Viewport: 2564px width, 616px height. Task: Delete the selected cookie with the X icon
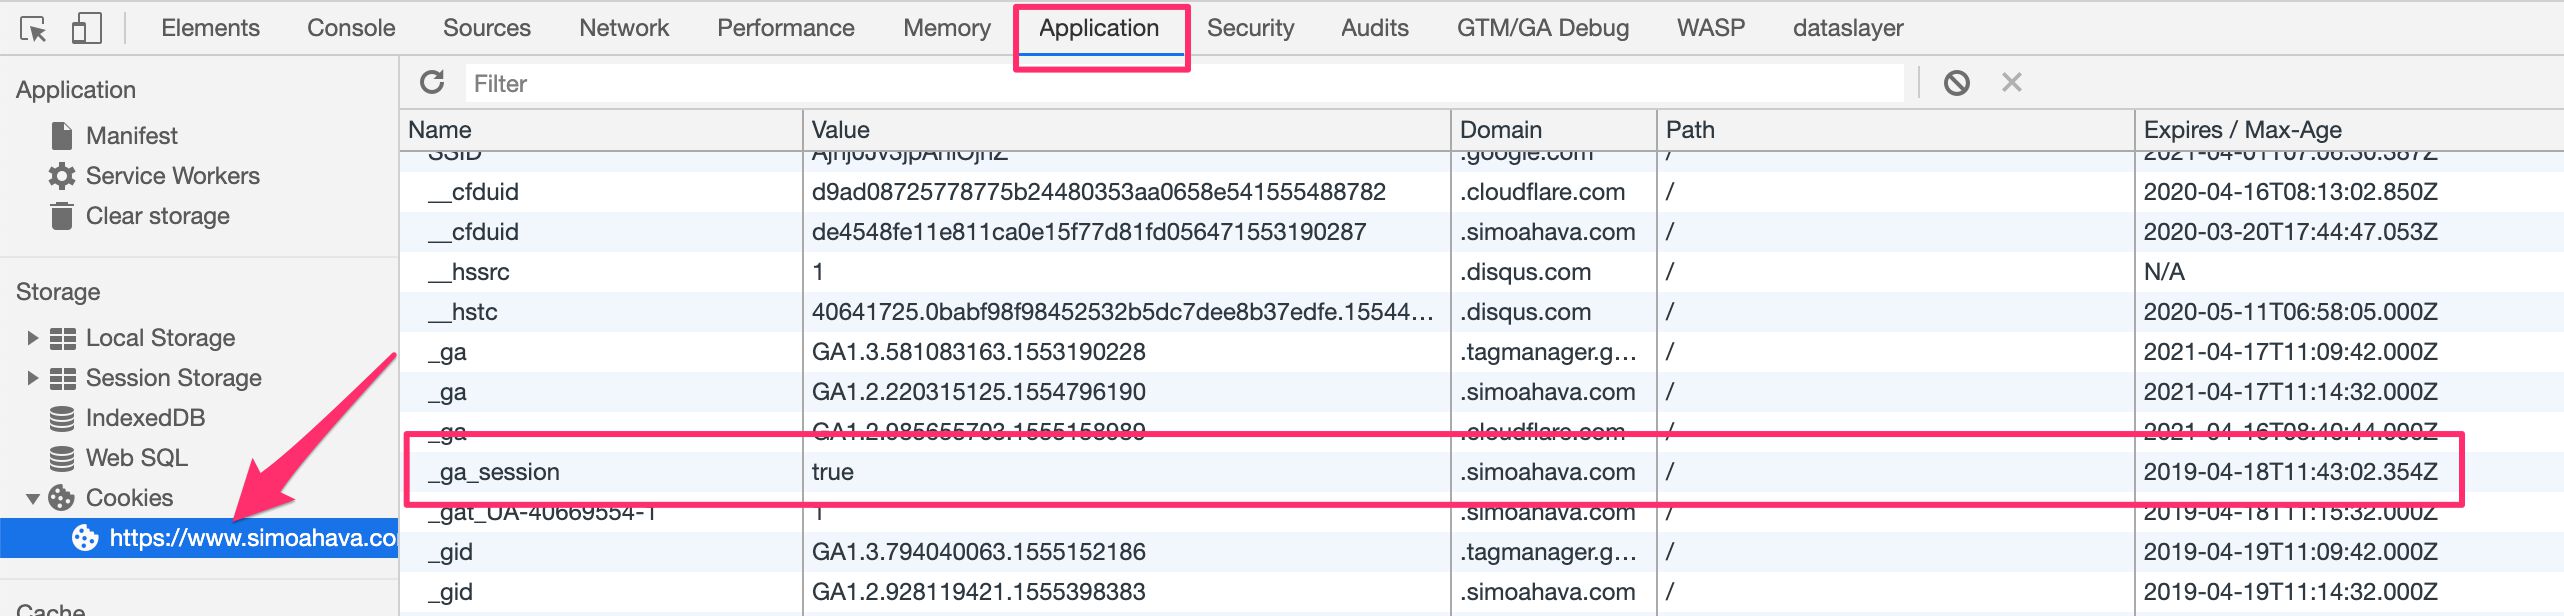point(2012,83)
